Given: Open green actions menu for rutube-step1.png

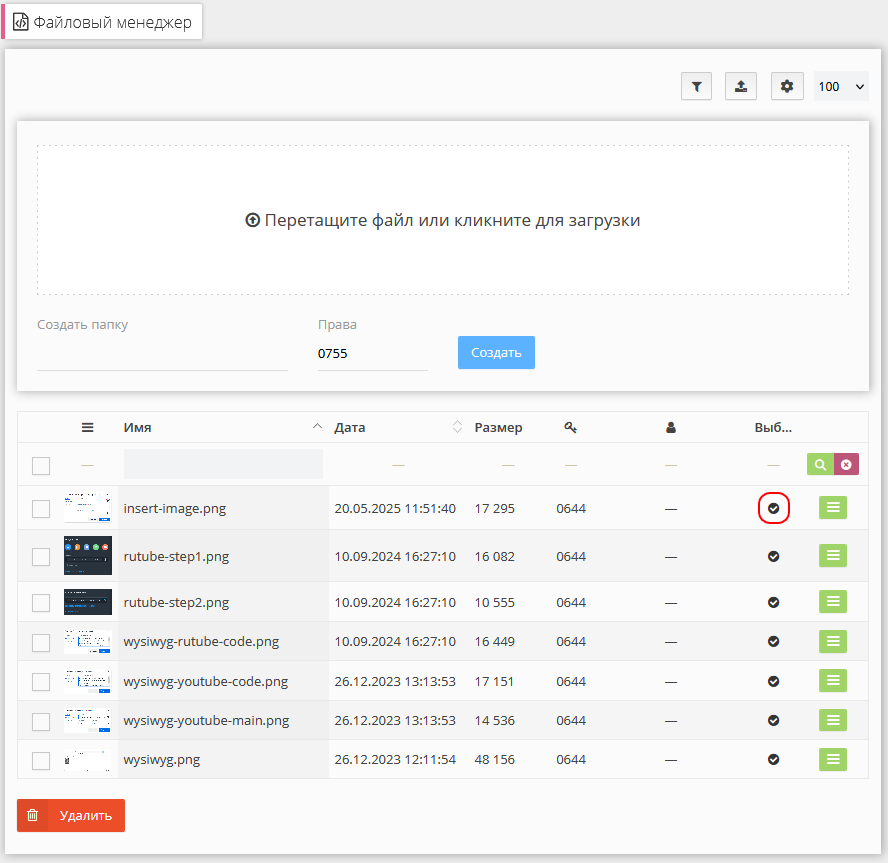Looking at the screenshot, I should point(832,556).
